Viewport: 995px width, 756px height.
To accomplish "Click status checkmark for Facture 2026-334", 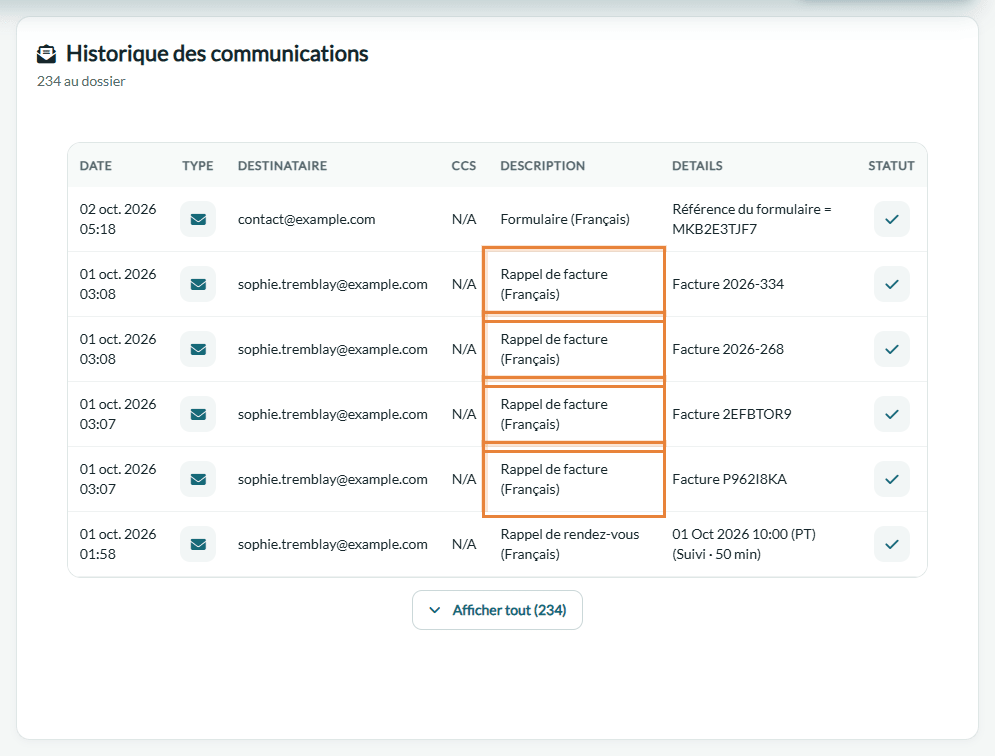I will 892,284.
